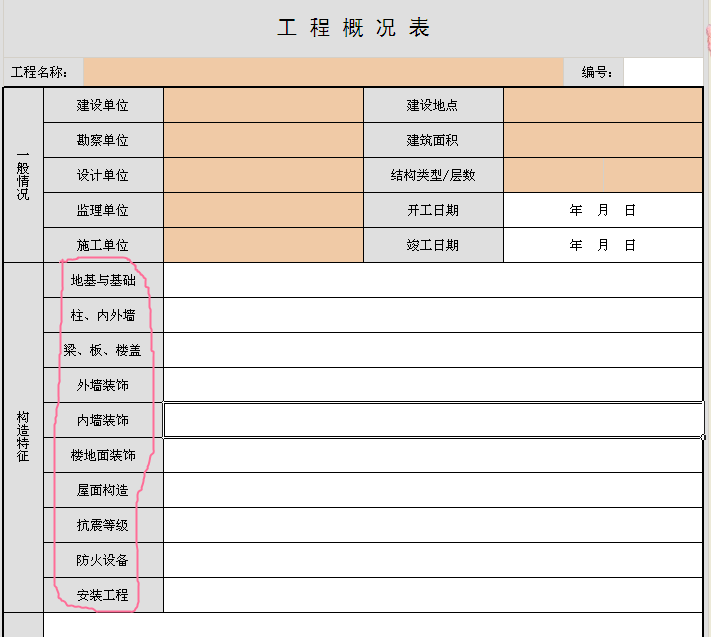Select the orange cell beside 建设地点
Viewport: 711px width, 637px height.
[602, 106]
